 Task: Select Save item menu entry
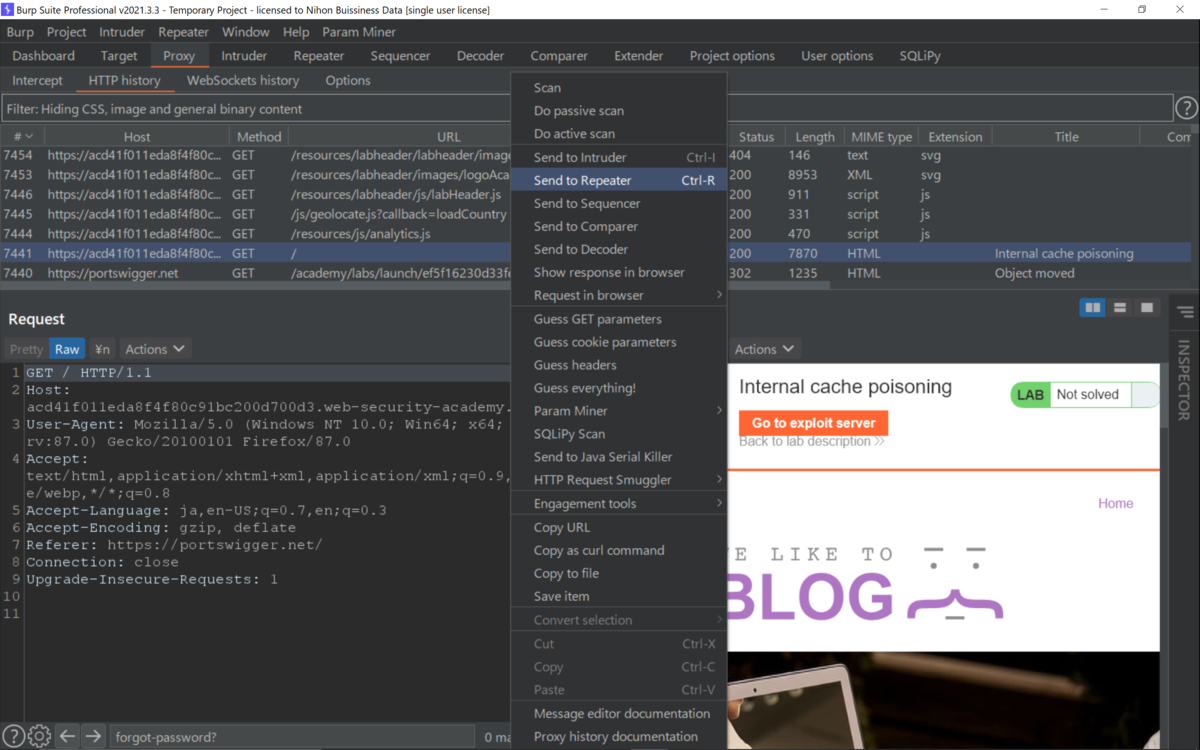tap(619, 596)
